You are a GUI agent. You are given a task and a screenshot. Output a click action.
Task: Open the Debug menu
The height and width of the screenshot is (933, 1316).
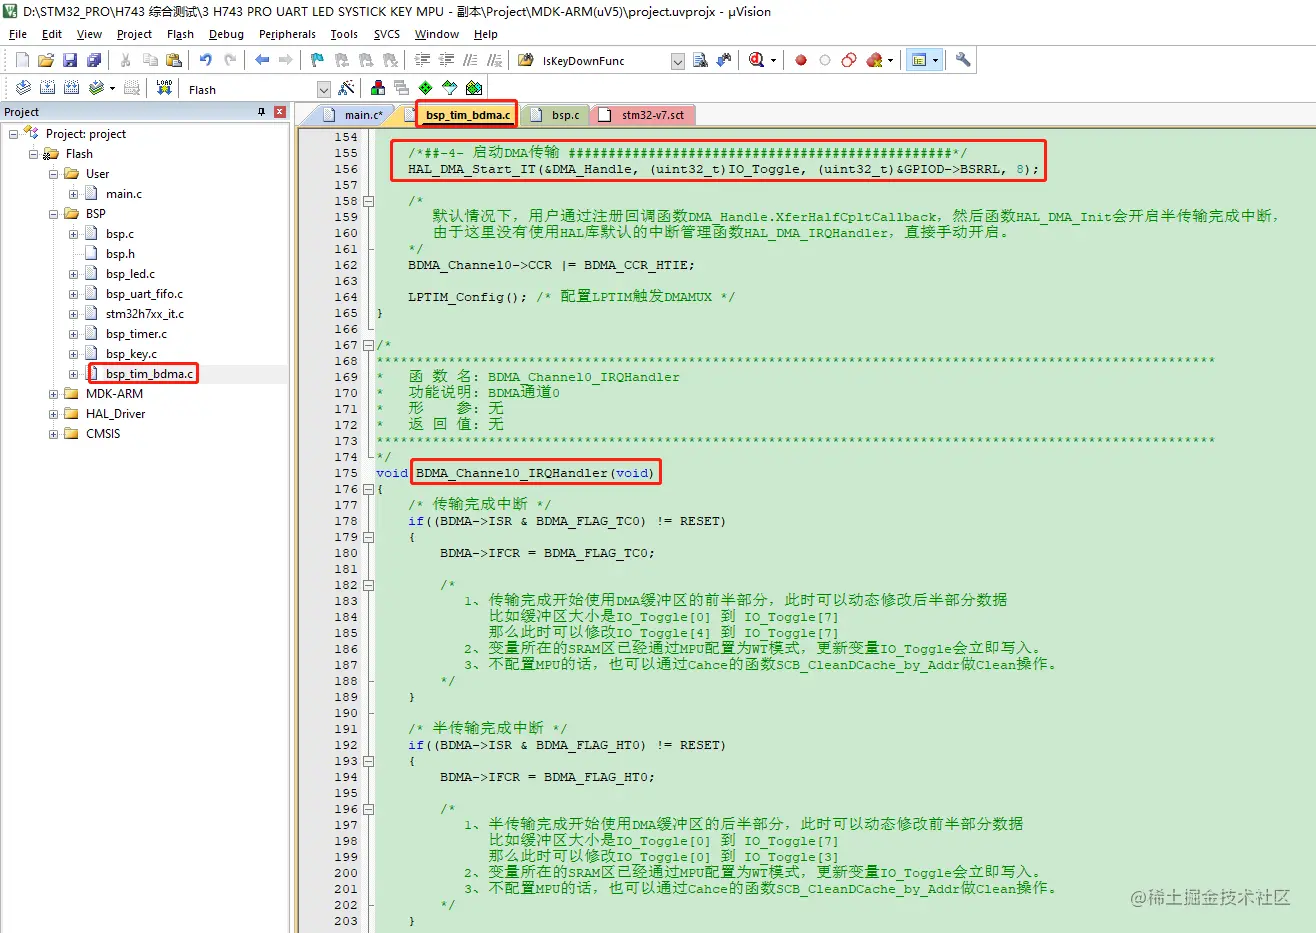226,34
